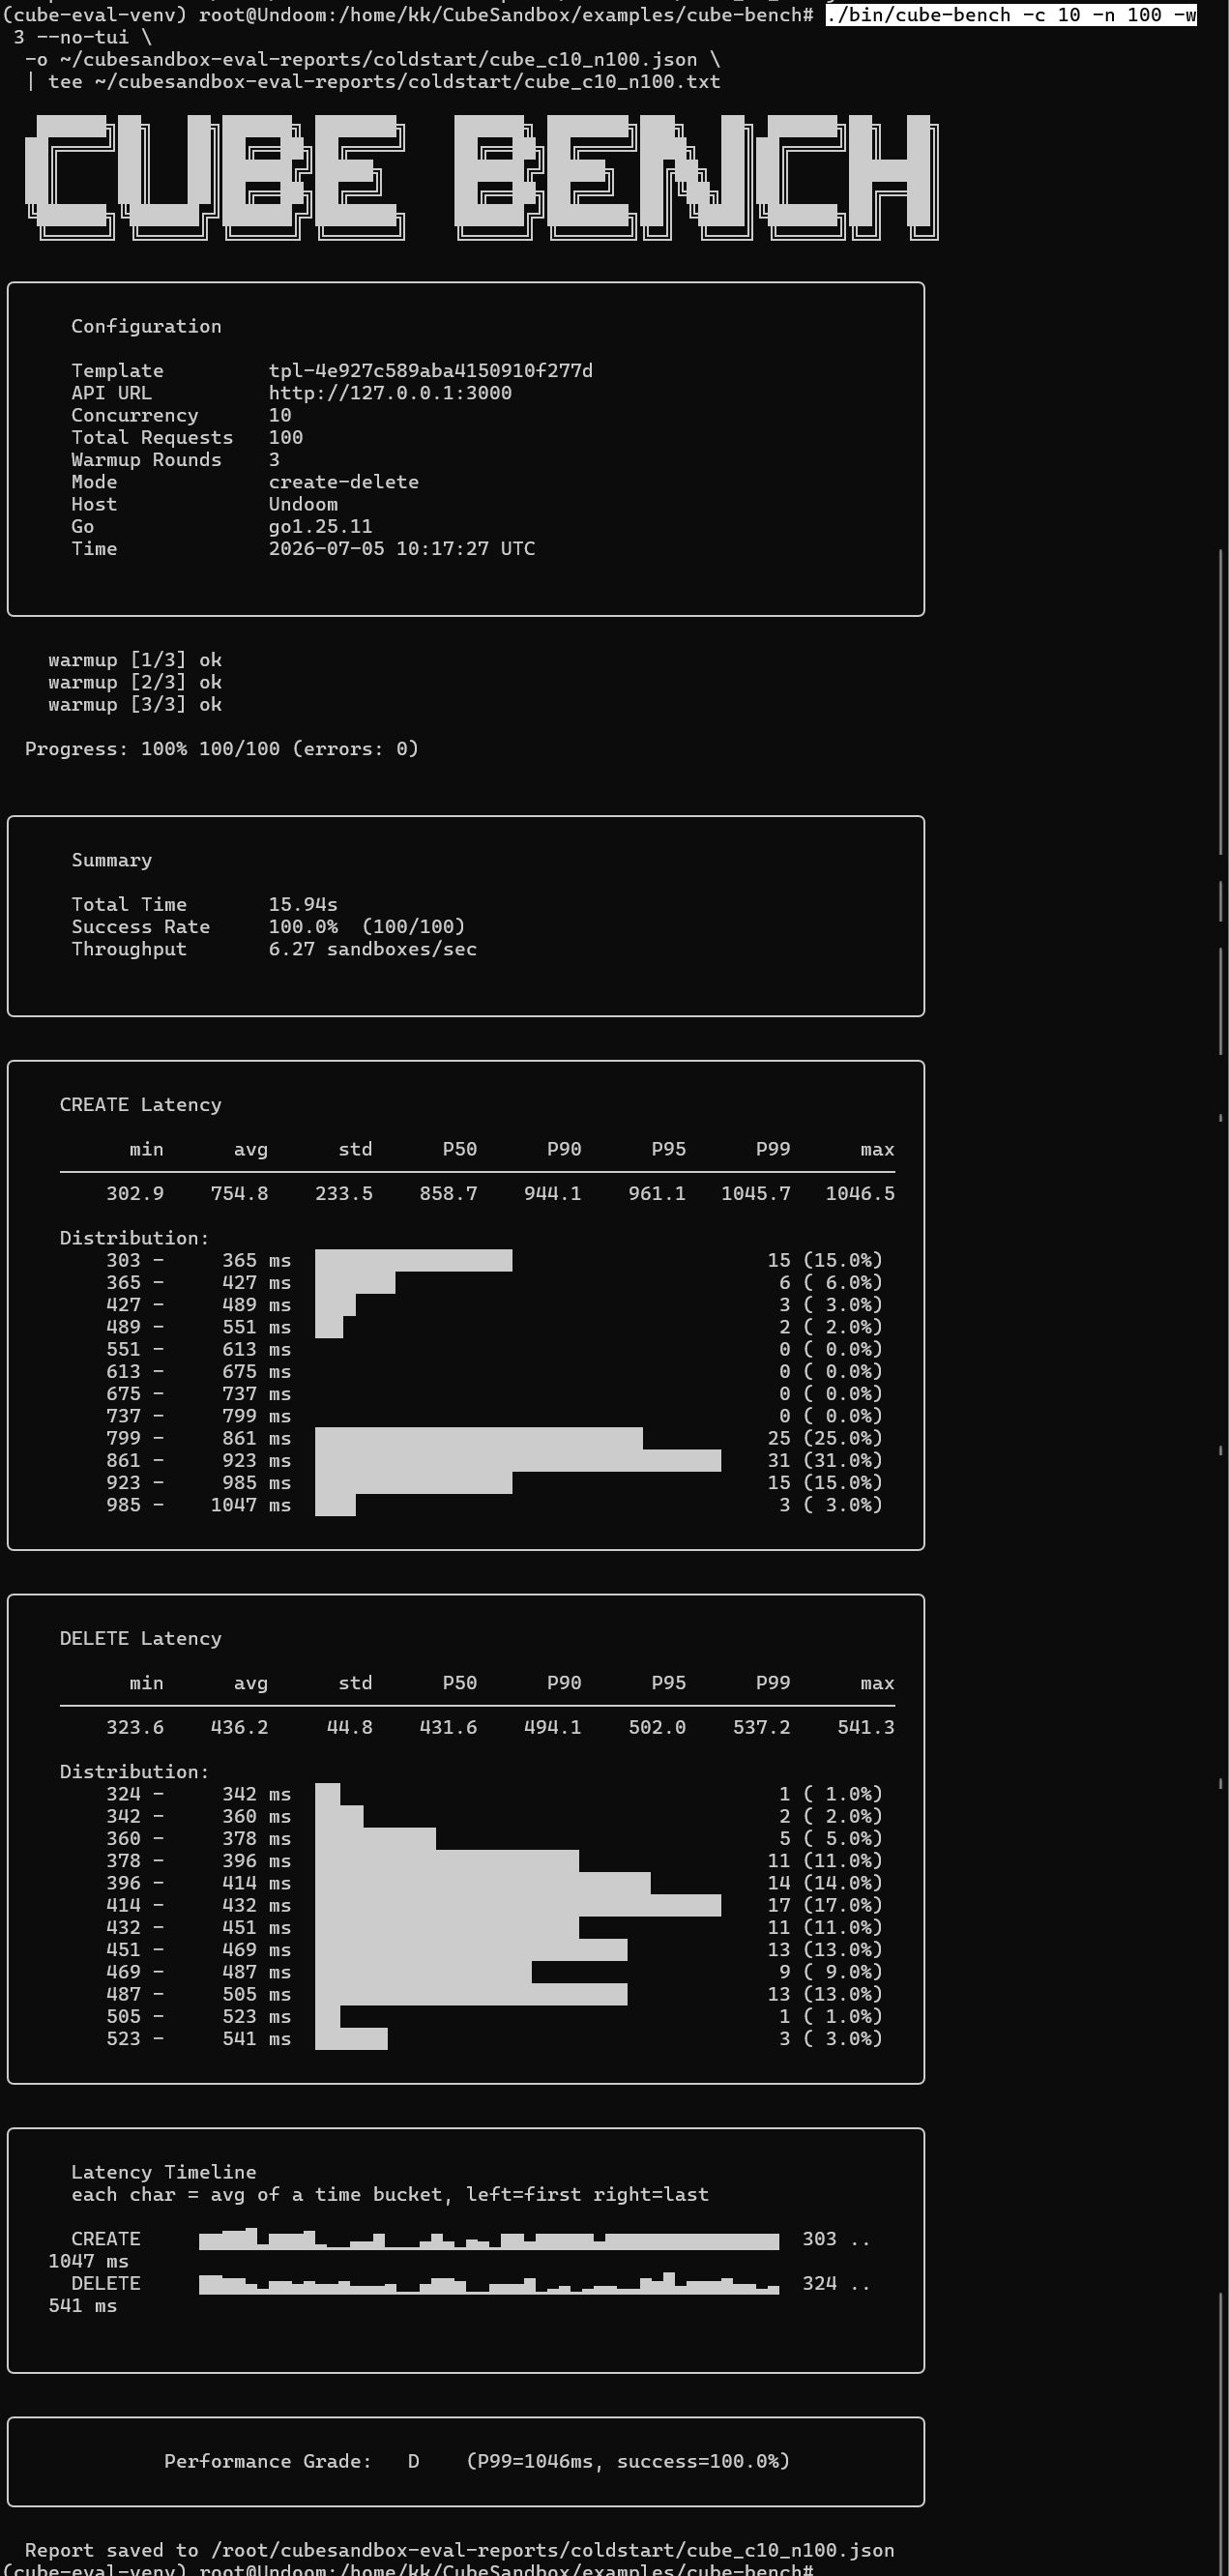1229x2576 pixels.
Task: Click DELETE min value 323.6
Action: click(135, 1727)
